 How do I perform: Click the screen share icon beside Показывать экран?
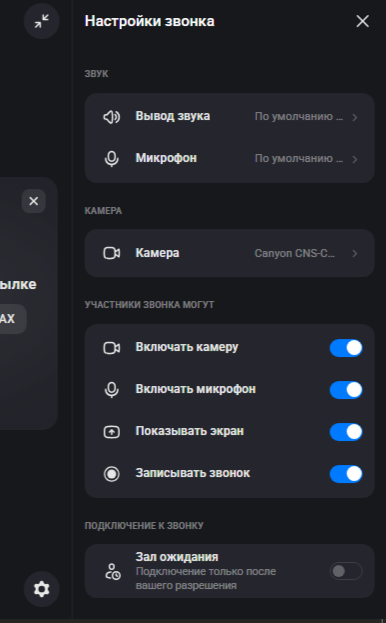112,431
